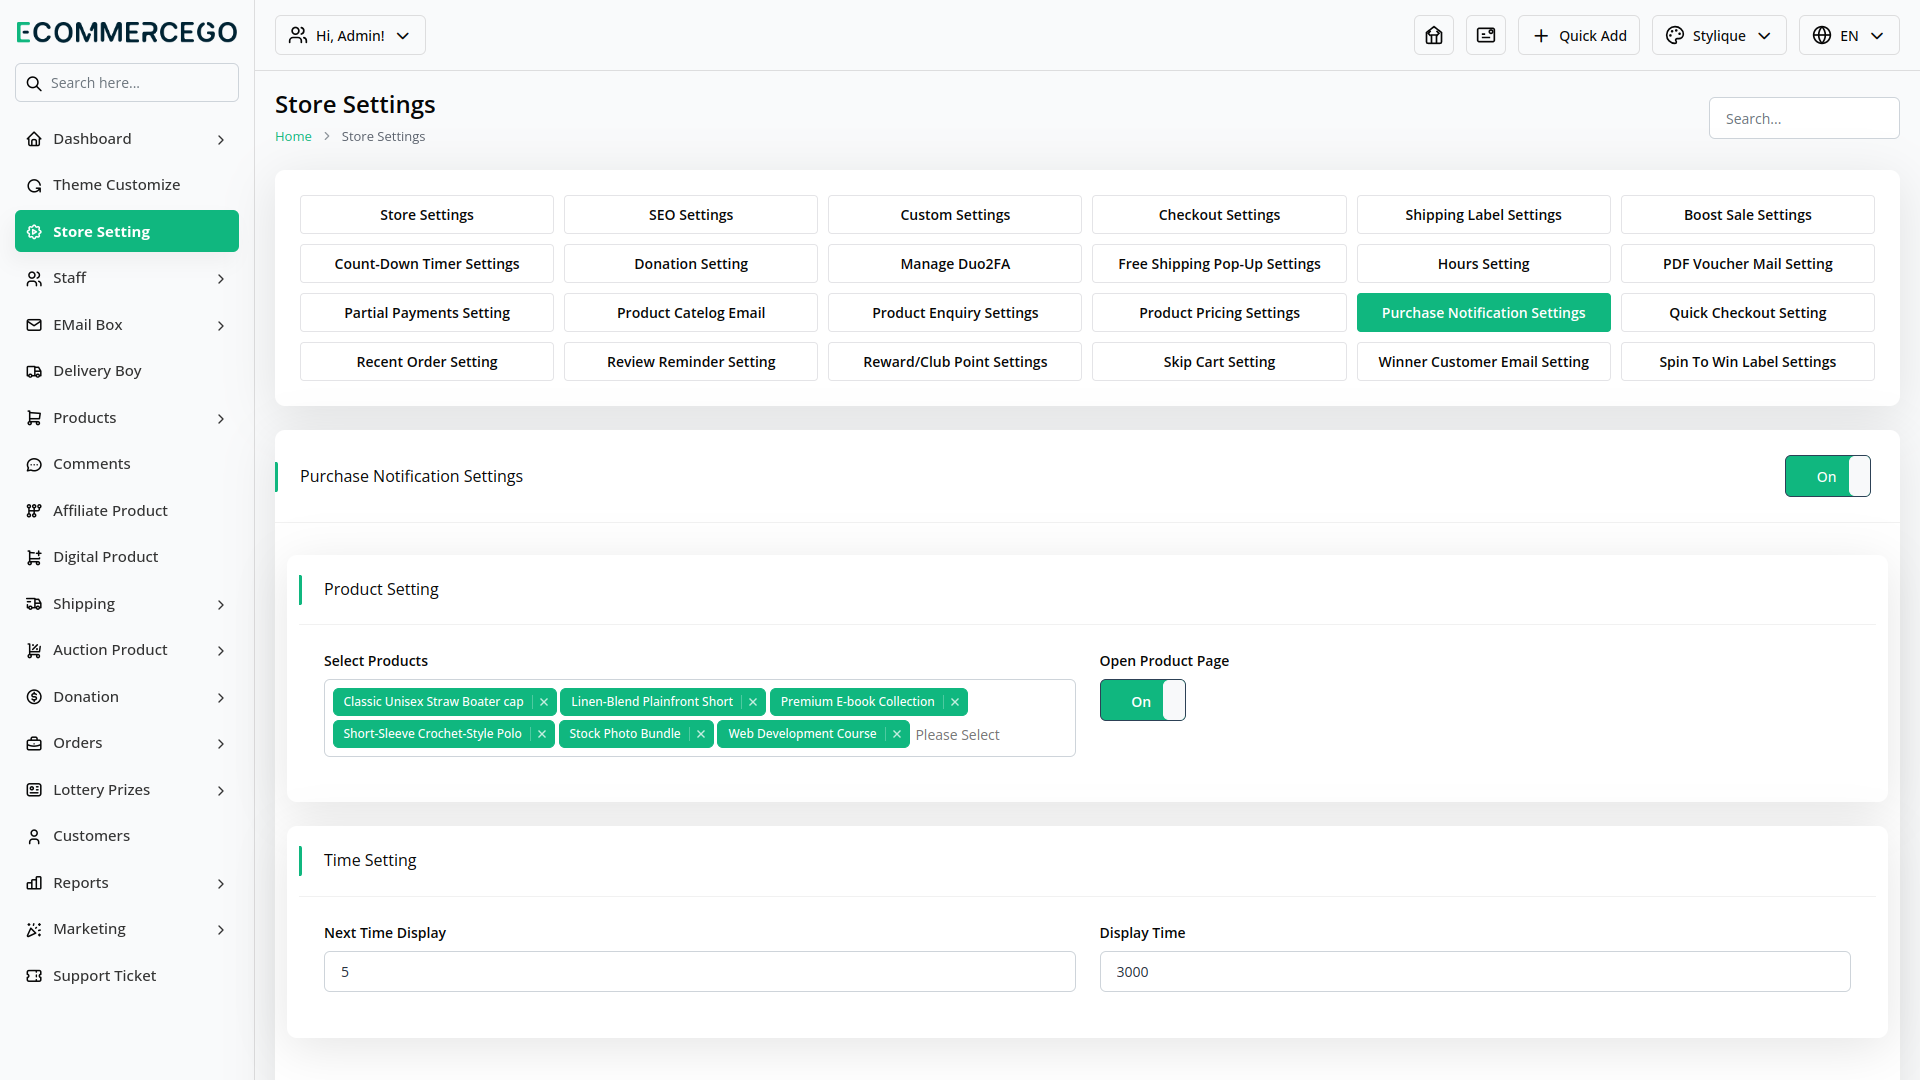
Task: Click the Delivery Boy truck icon
Action: 34,371
